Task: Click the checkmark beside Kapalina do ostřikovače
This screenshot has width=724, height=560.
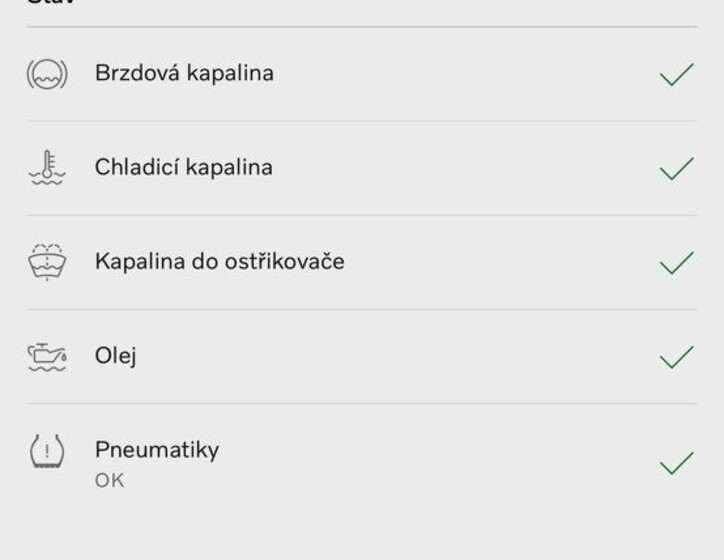Action: point(677,262)
